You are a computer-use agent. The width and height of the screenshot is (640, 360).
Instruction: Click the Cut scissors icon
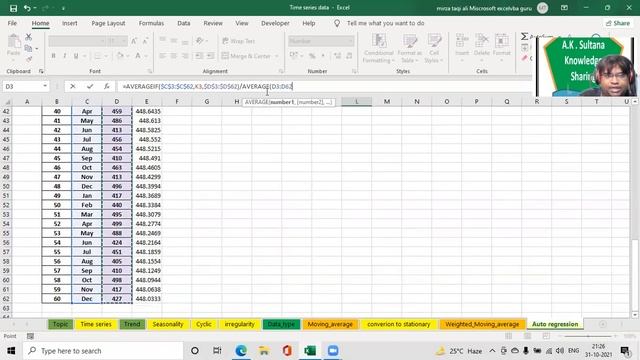28,38
